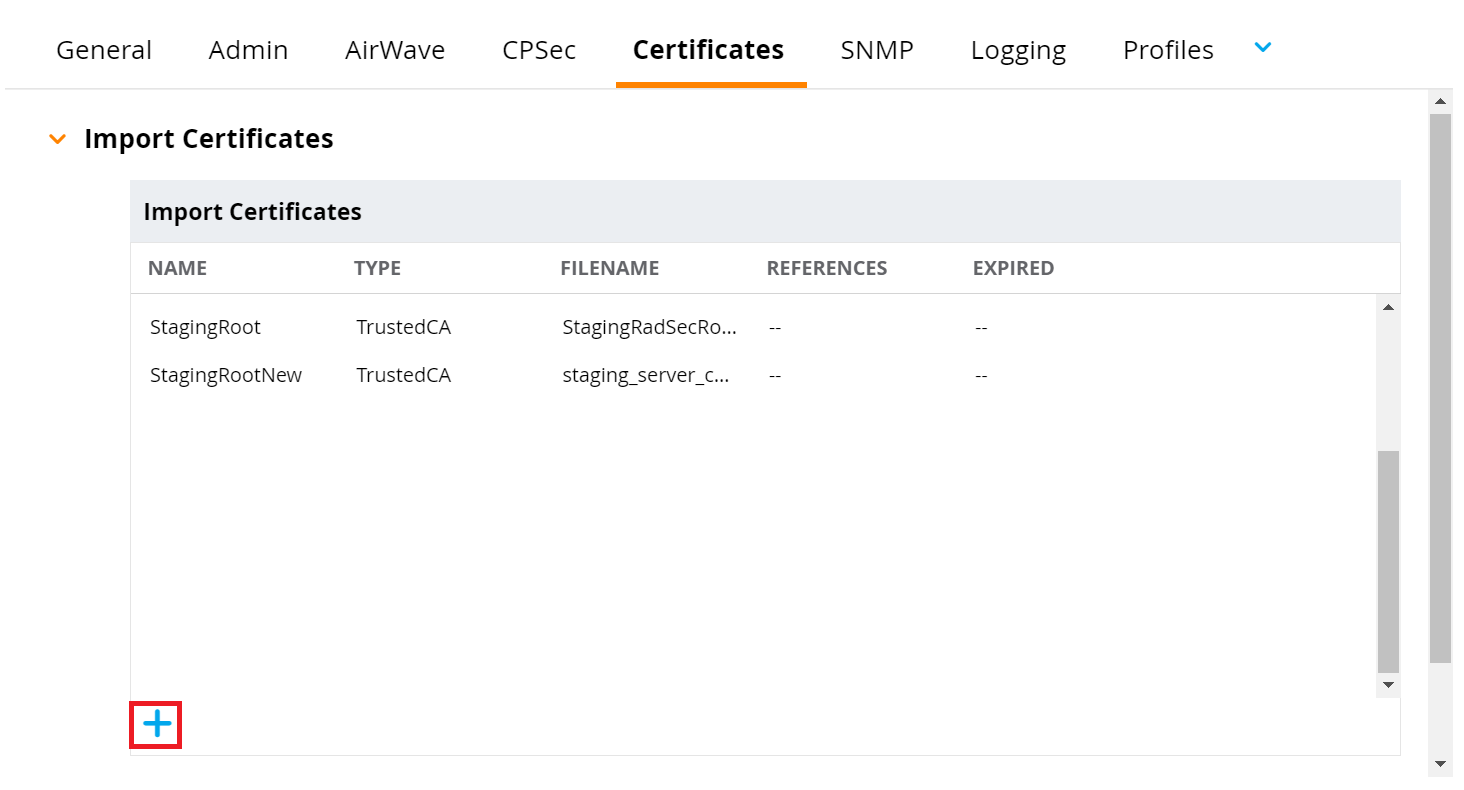Image resolution: width=1464 pixels, height=790 pixels.
Task: Open the more tabs dropdown after Profiles
Action: (x=1262, y=47)
